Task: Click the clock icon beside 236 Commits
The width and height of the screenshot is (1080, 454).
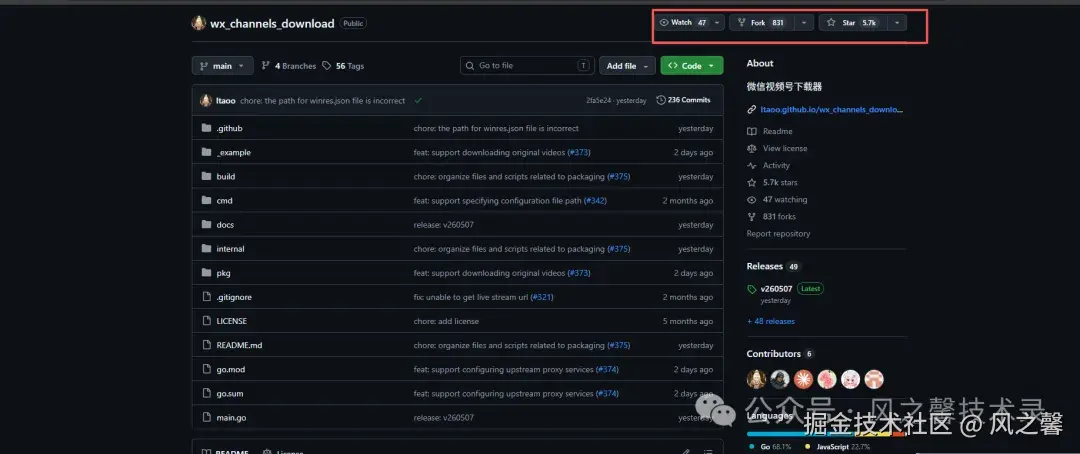Action: (x=661, y=100)
